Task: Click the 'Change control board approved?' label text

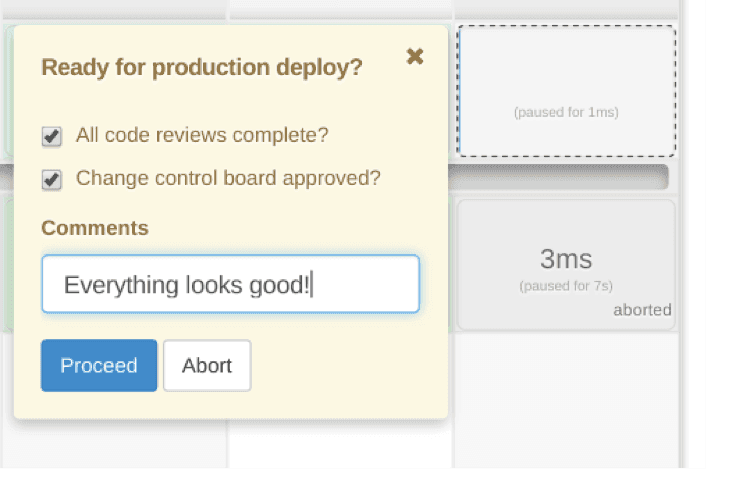Action: [x=228, y=178]
